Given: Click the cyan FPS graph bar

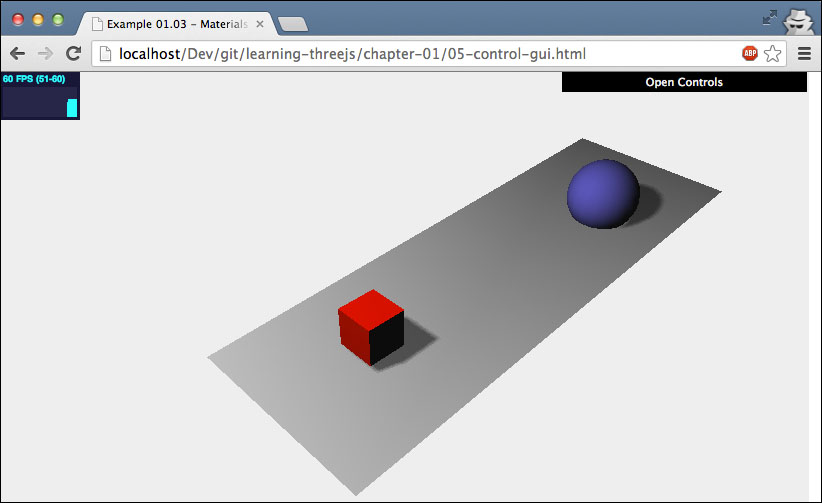Looking at the screenshot, I should tap(72, 108).
